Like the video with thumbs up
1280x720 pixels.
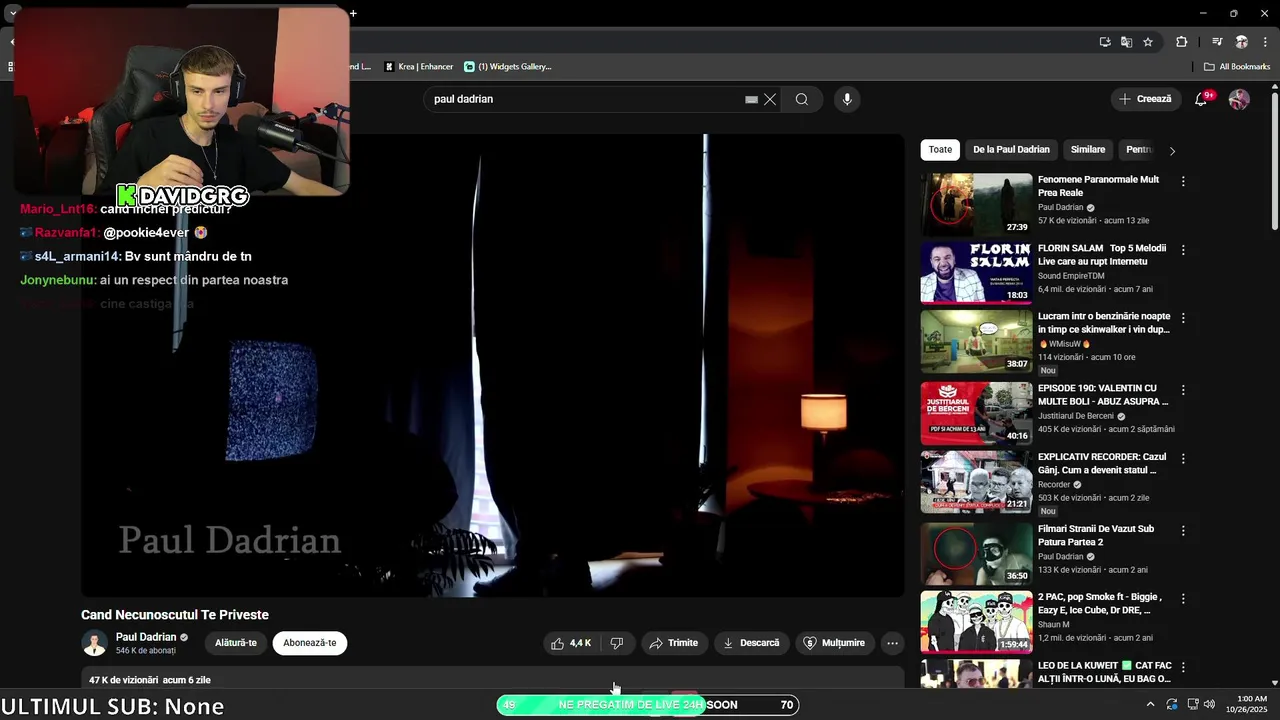(570, 643)
